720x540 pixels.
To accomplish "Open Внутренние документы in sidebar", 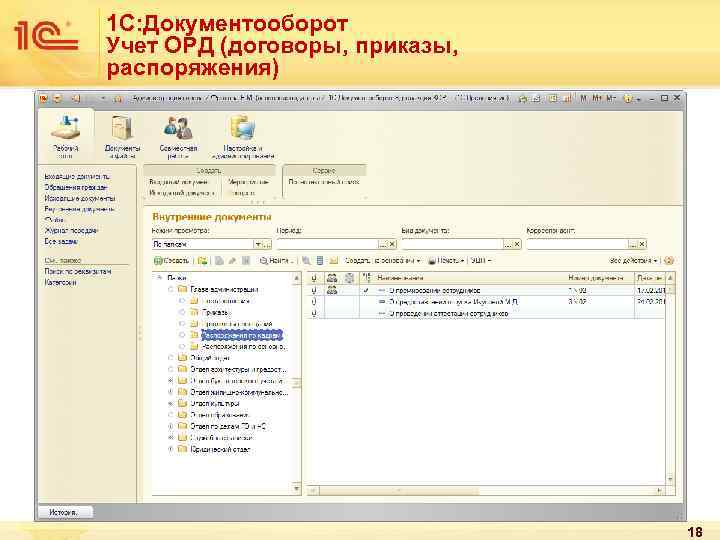I will [x=79, y=209].
